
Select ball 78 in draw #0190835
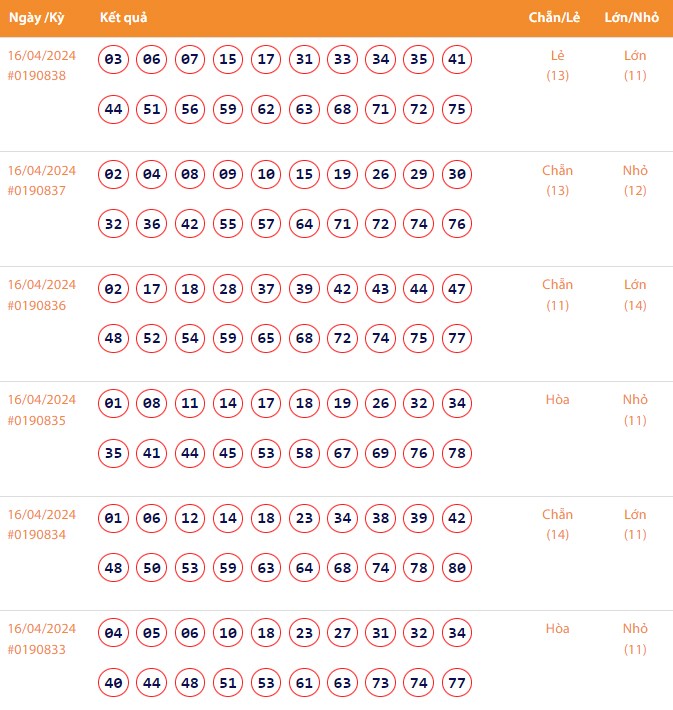point(456,453)
